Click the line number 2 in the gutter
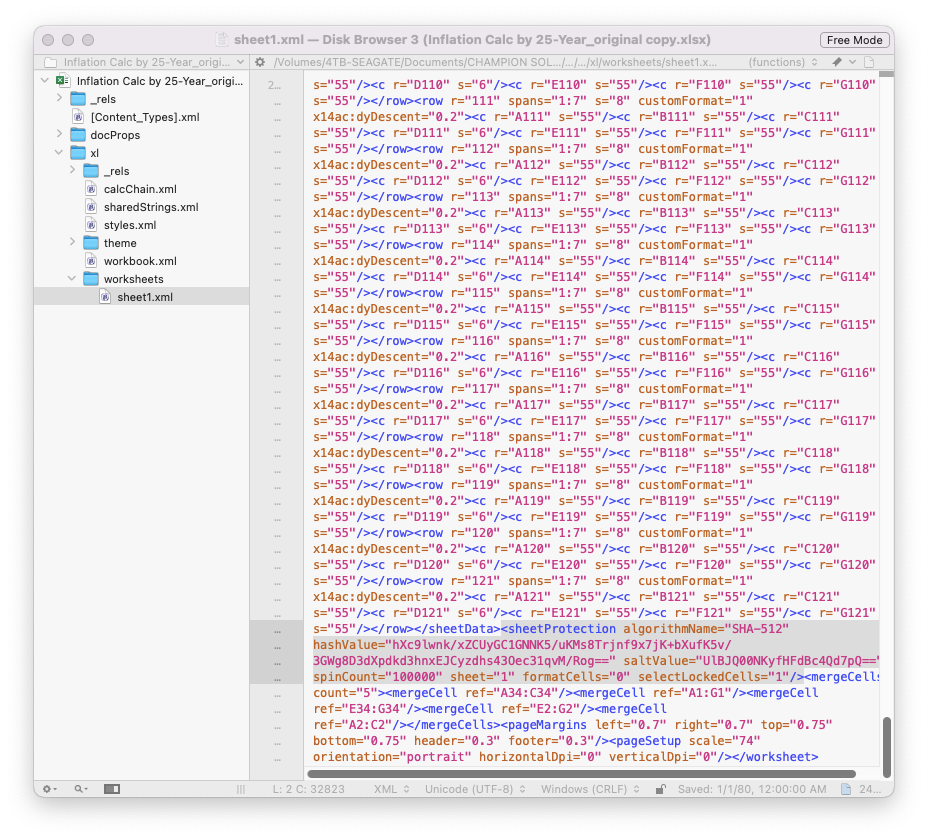Viewport: 928px width, 839px height. (274, 86)
